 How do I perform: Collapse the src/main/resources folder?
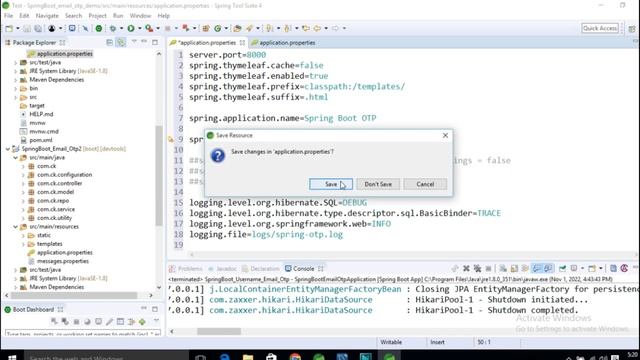pyautogui.click(x=16, y=227)
